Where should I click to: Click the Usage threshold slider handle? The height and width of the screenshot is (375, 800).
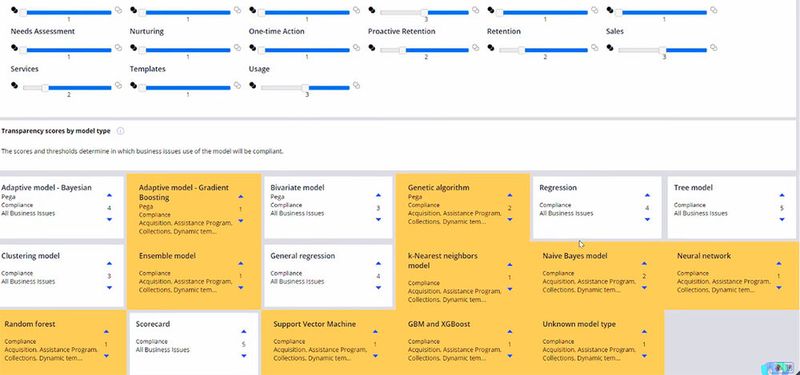pyautogui.click(x=305, y=88)
